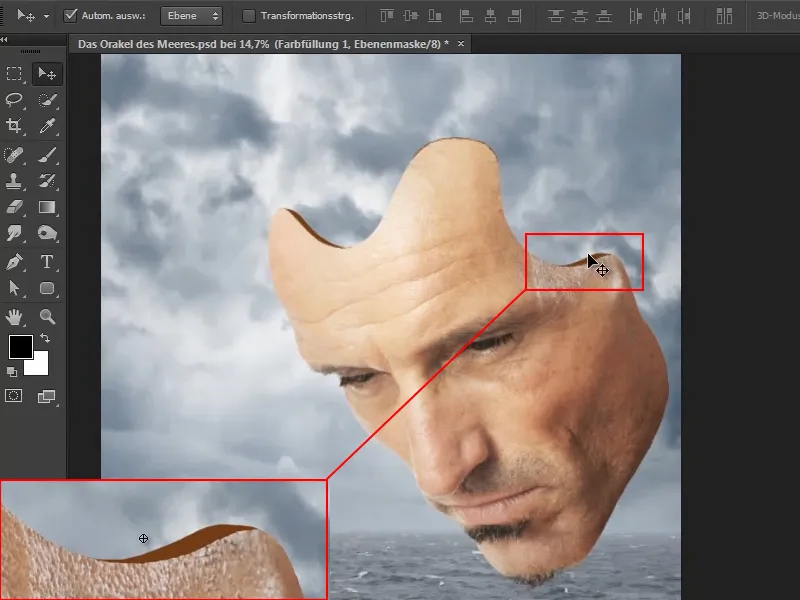Click the Auto-Align Layers icon
Screen dimensions: 800x600
(x=724, y=16)
